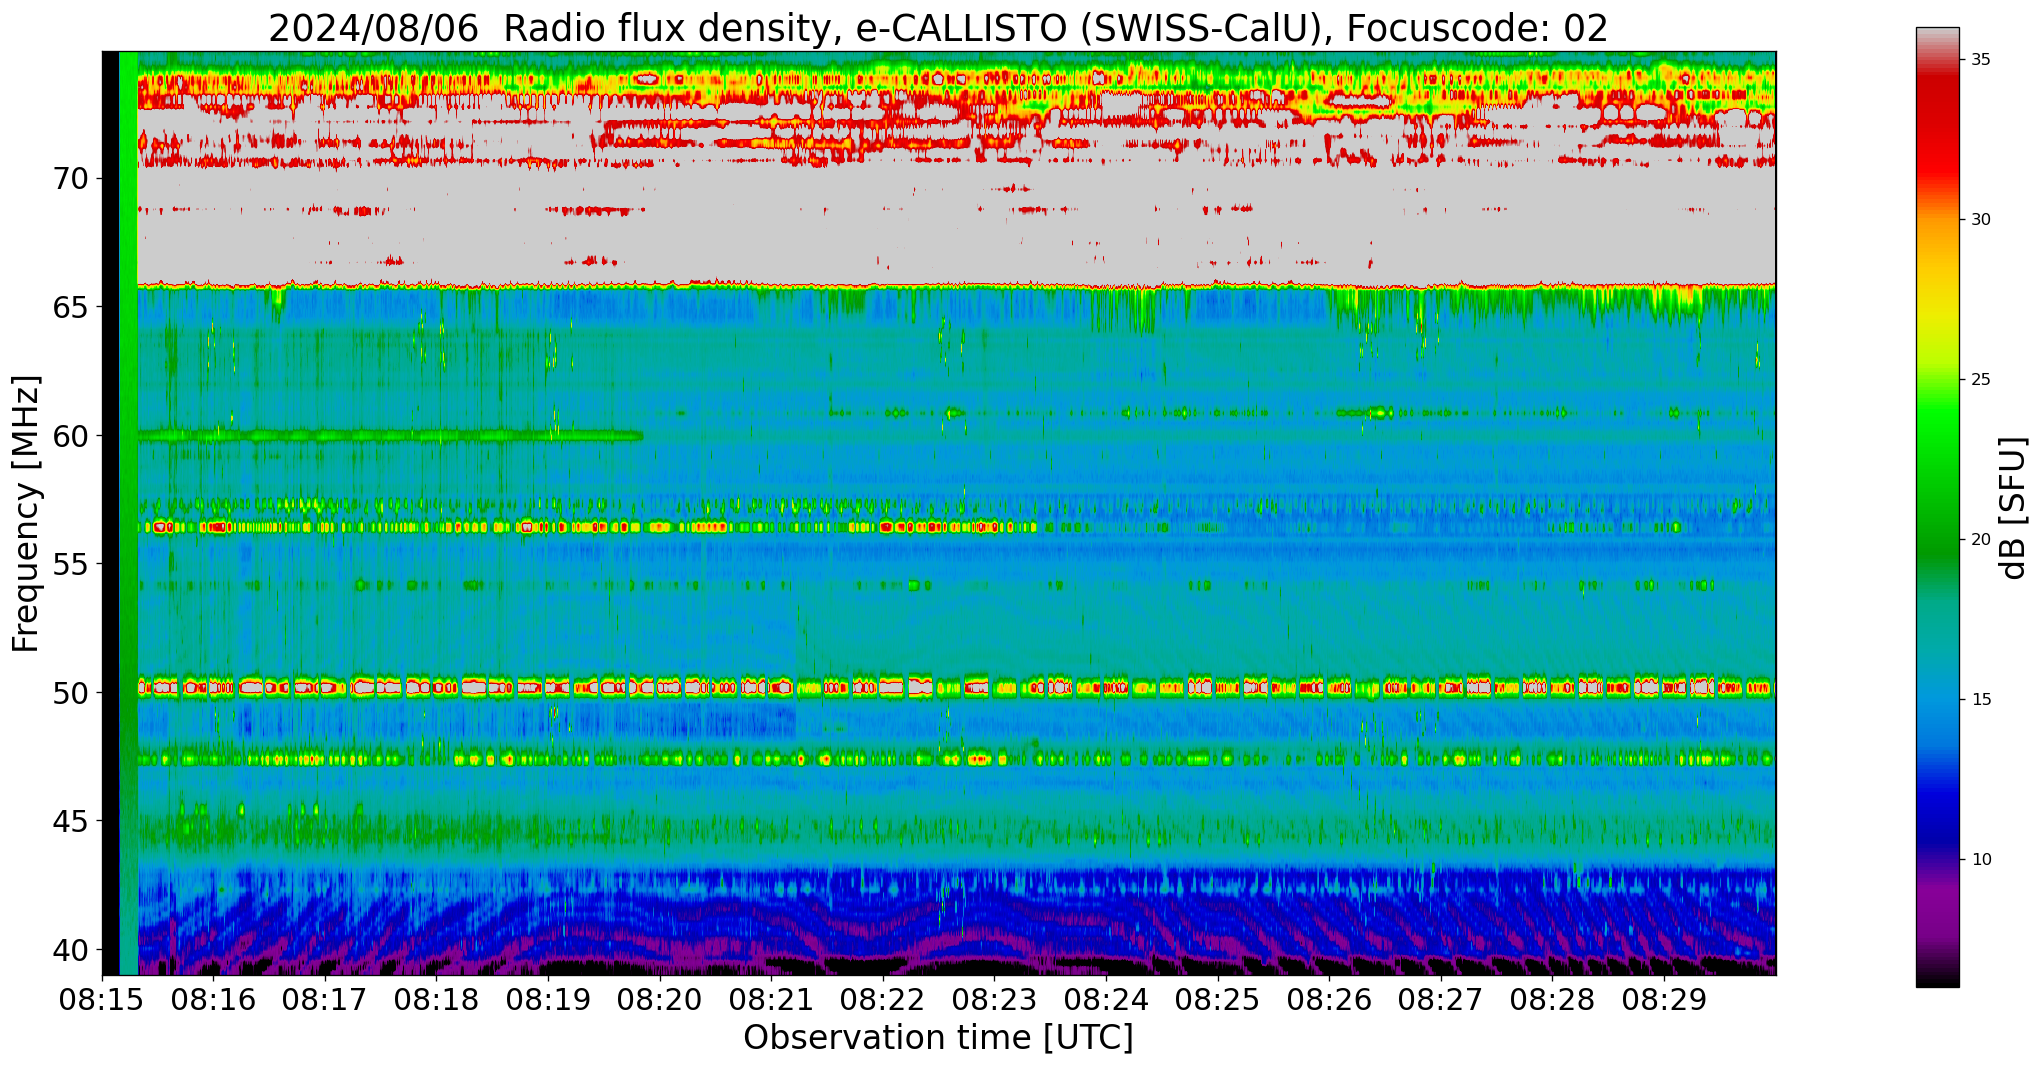
Task: Click the 50 frequency tick label
Action: [x=71, y=692]
